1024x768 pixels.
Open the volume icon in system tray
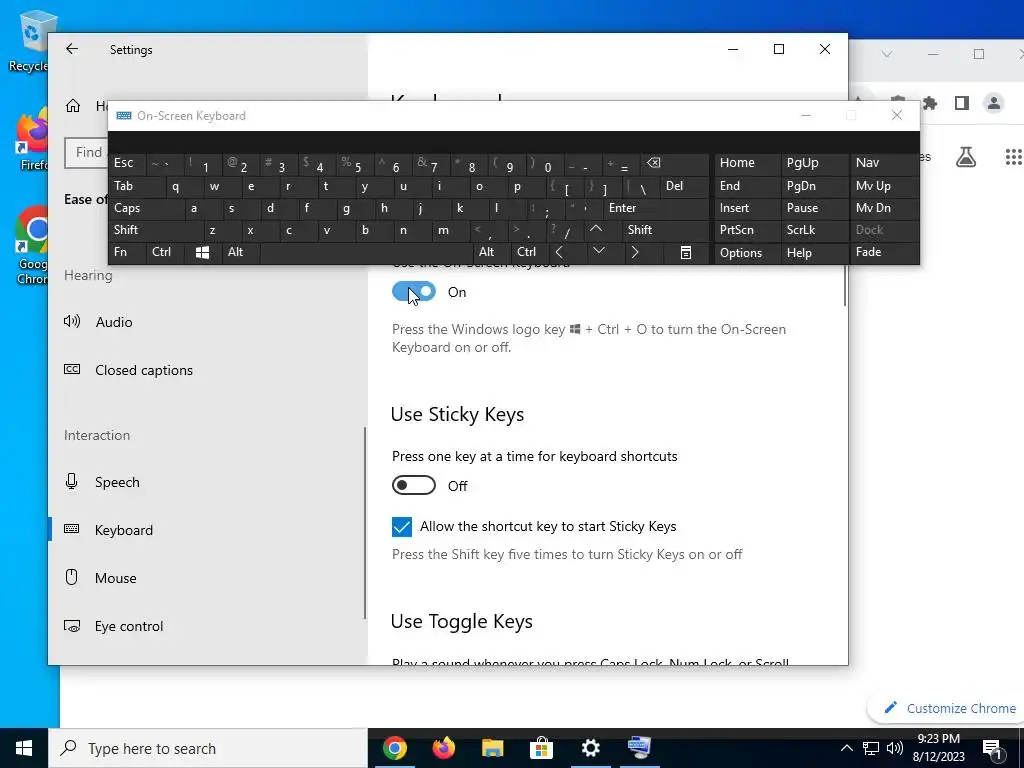click(x=895, y=748)
